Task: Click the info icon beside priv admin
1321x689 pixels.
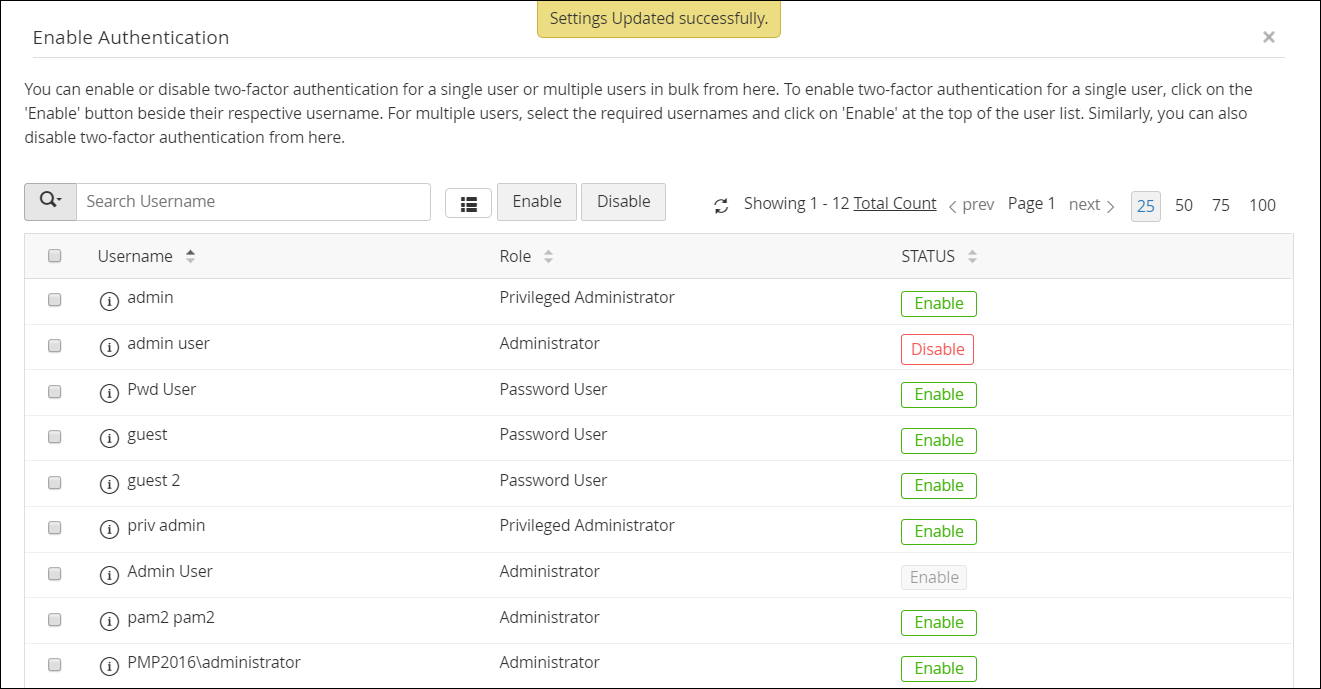Action: [x=110, y=530]
